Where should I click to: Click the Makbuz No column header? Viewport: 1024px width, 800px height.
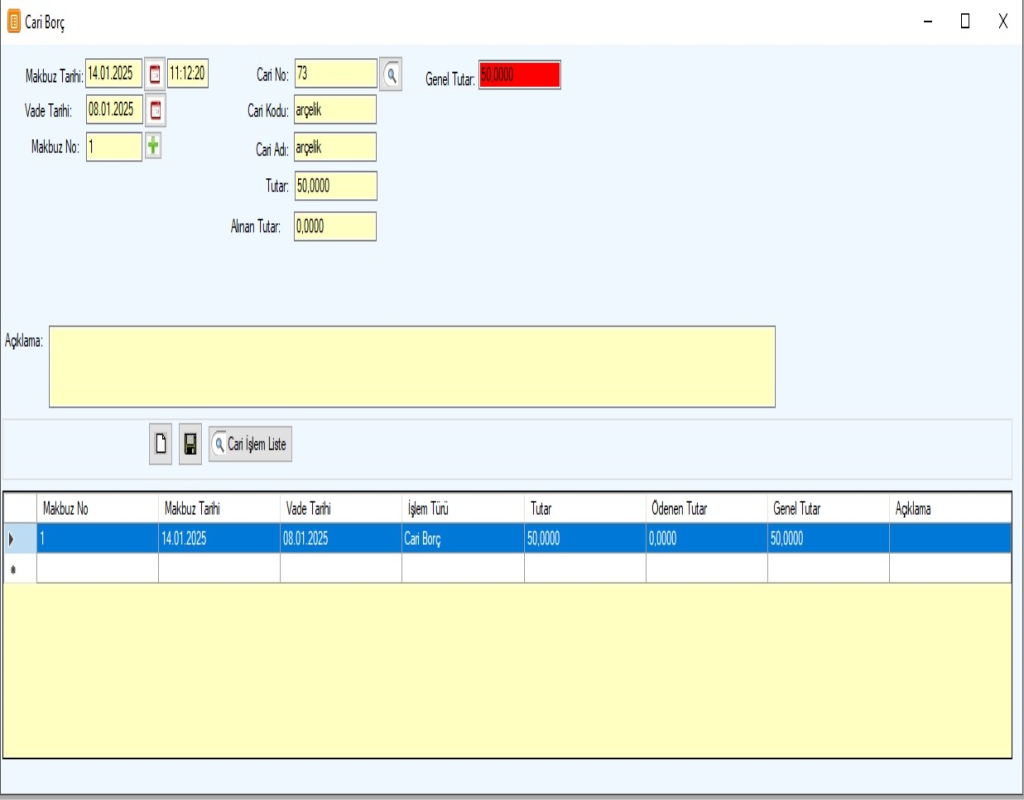[97, 509]
